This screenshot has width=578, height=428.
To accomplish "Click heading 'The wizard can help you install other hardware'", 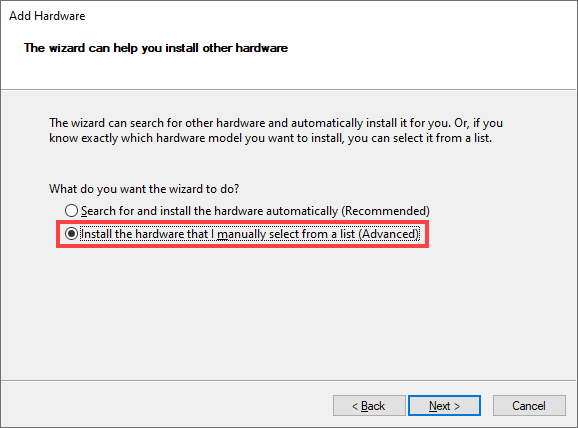I will [156, 48].
